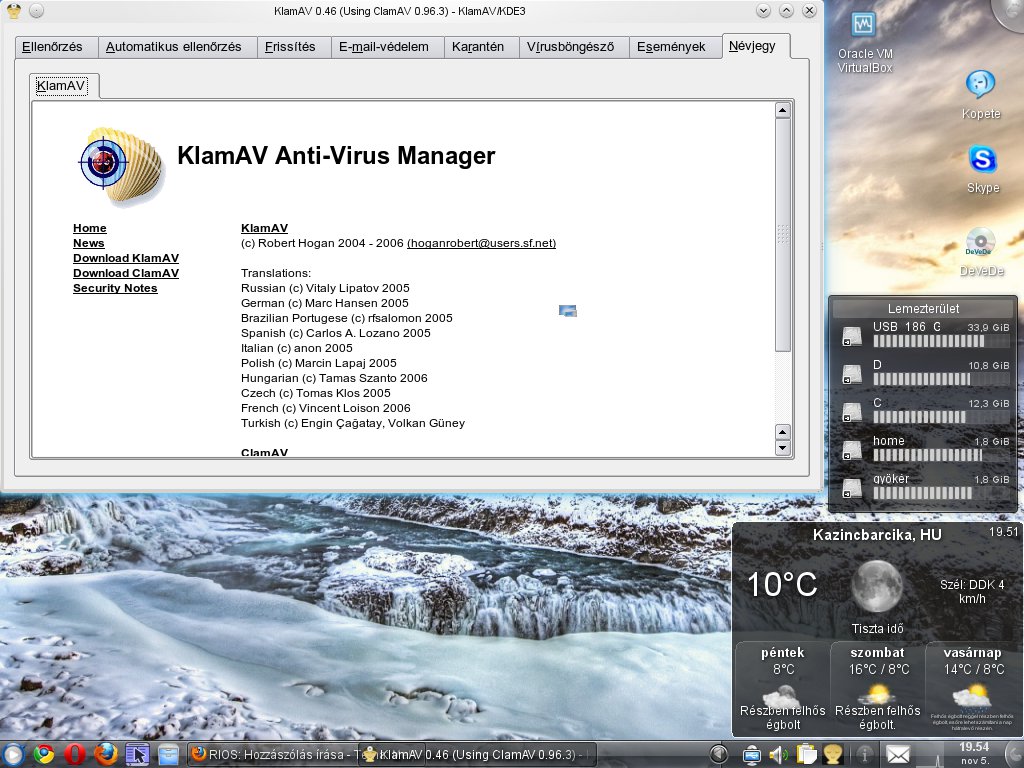Click the home partition icon in Lemezterület
Screen dimensions: 1024x768
click(x=852, y=451)
